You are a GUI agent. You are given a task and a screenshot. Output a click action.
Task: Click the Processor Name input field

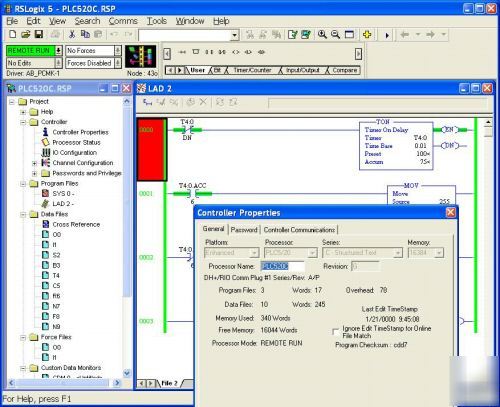[x=282, y=266]
